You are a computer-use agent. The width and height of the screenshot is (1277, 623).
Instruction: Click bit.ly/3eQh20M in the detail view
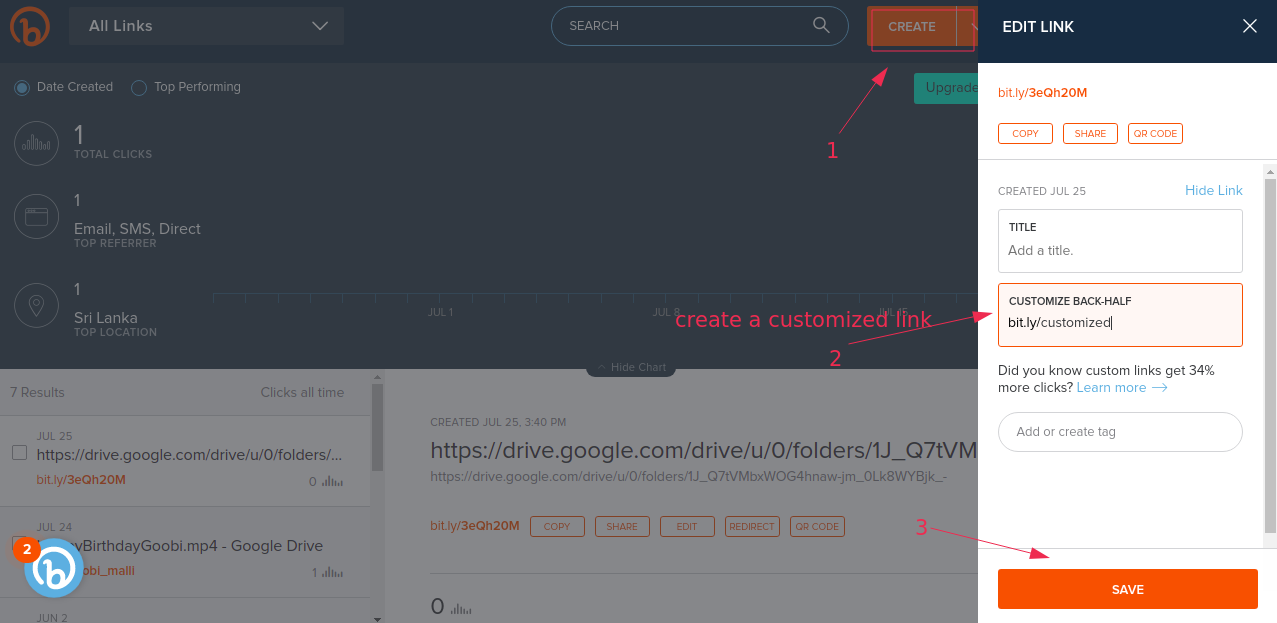[475, 526]
